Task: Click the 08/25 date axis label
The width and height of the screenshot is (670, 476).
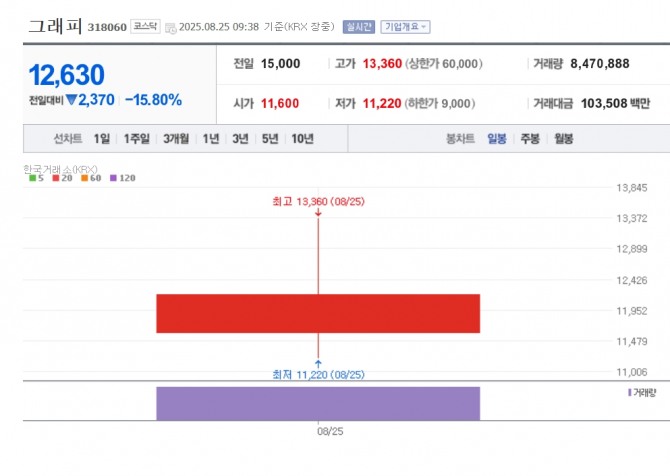Action: click(x=330, y=431)
